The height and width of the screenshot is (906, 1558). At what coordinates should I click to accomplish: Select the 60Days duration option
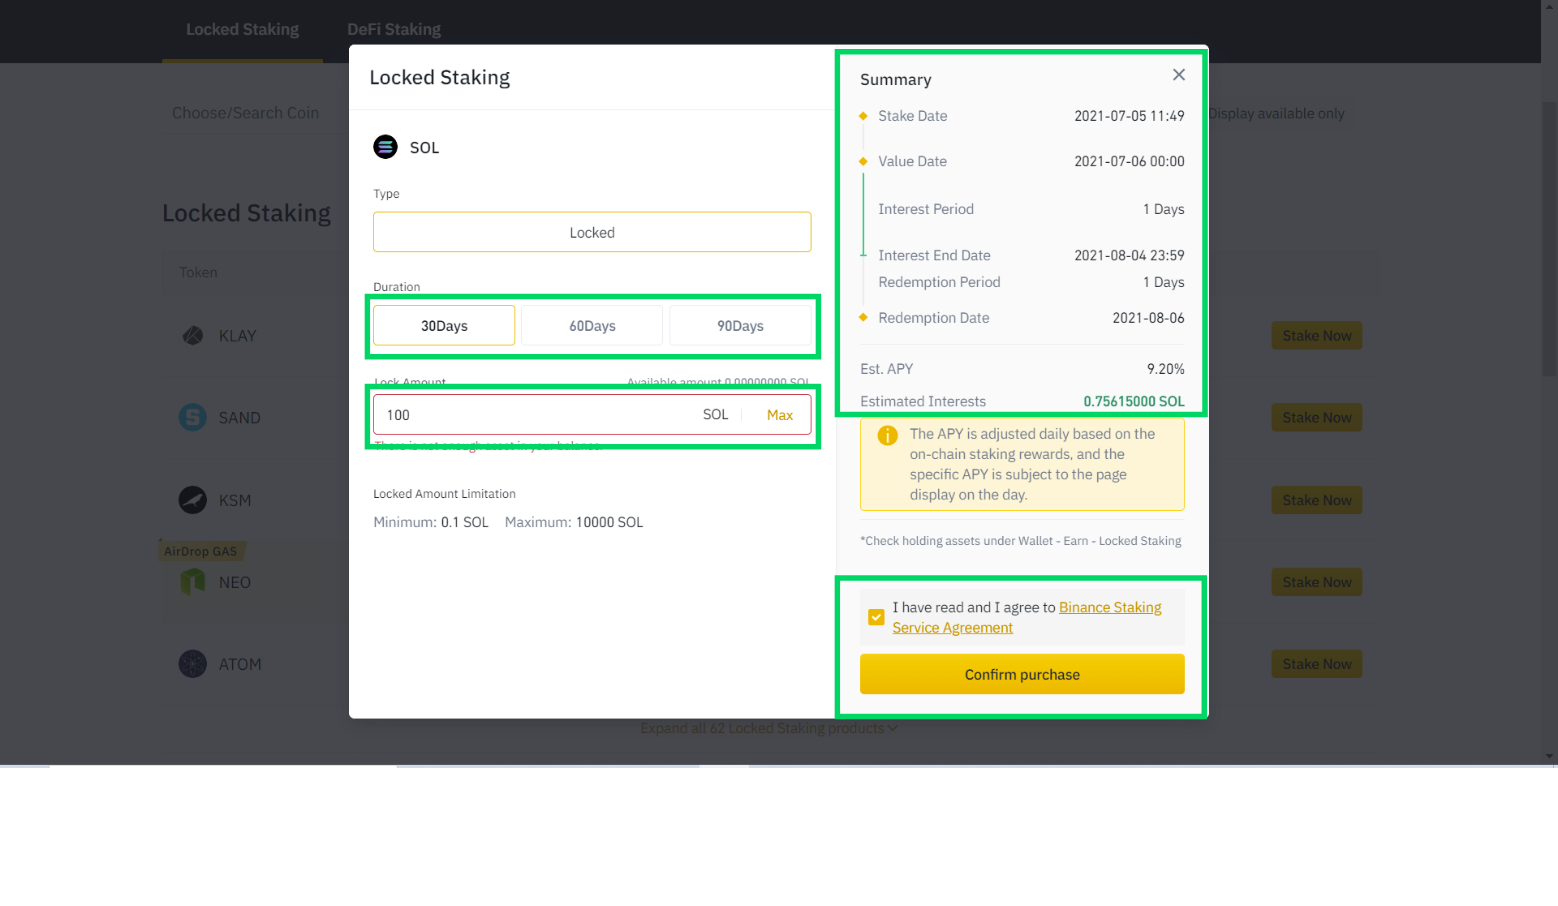592,326
